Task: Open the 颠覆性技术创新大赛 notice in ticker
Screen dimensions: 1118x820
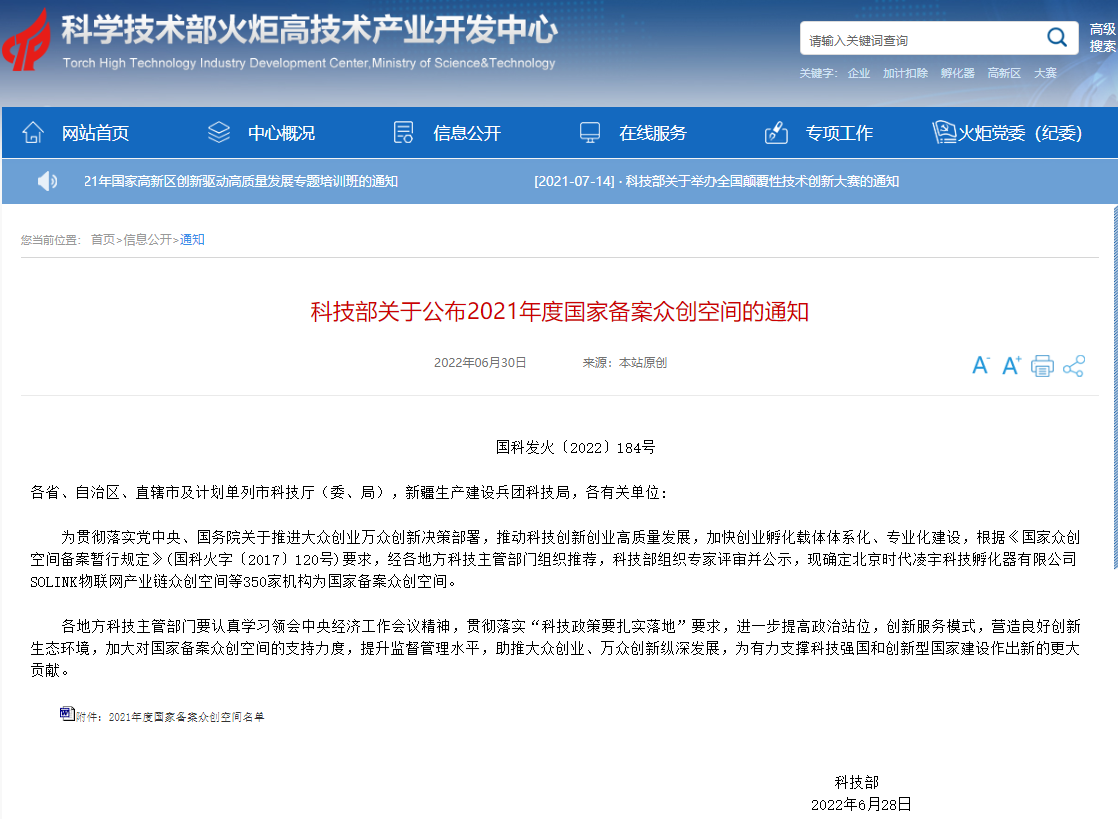Action: coord(716,181)
